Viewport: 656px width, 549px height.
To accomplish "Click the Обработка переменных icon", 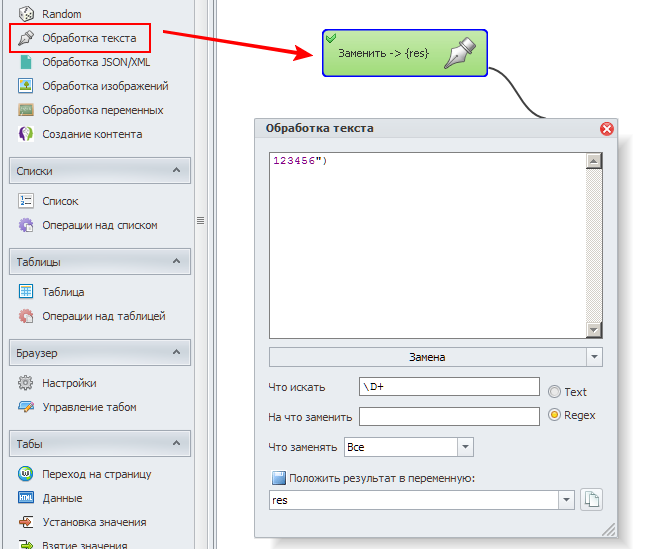I will coord(26,110).
